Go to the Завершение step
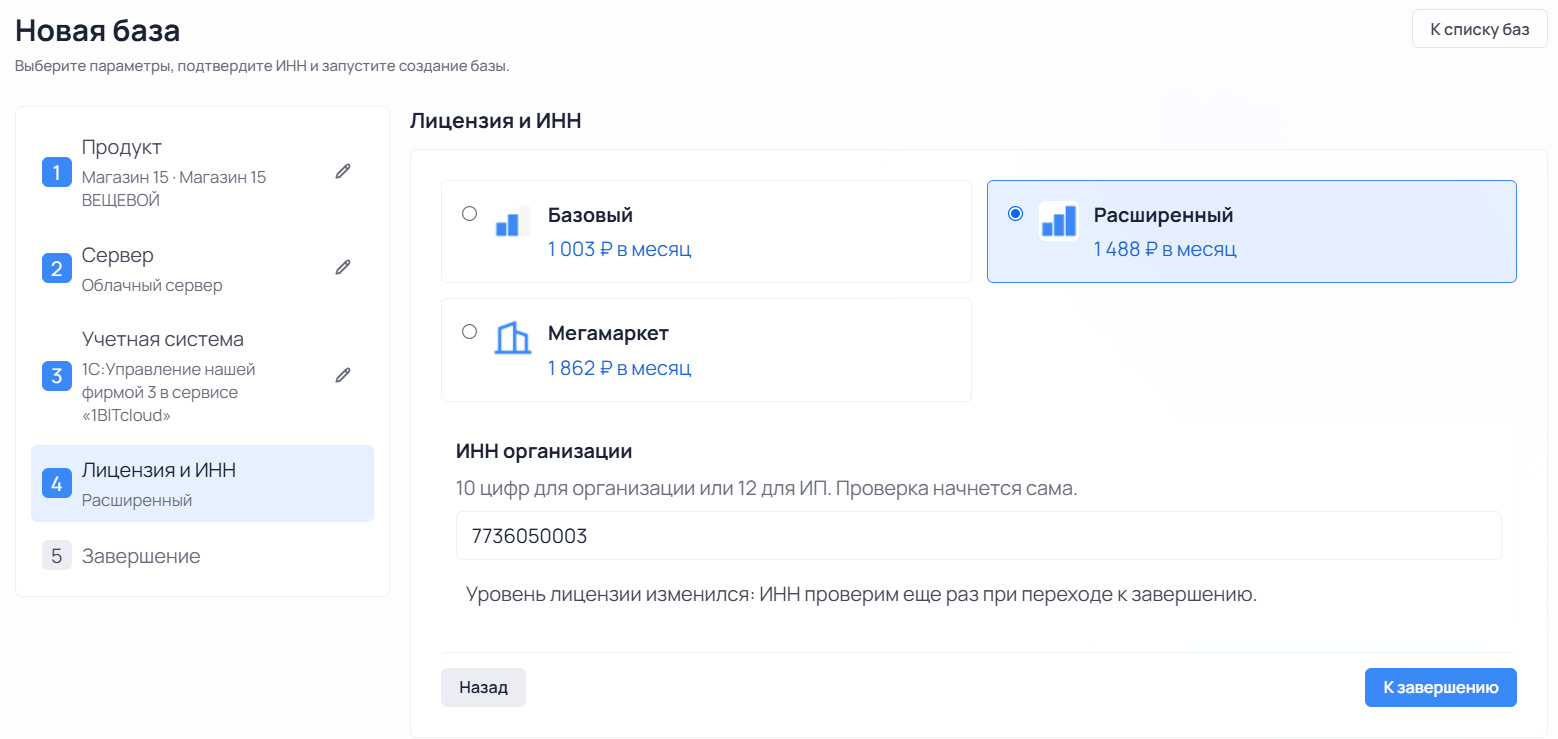1558x739 pixels. (x=202, y=556)
